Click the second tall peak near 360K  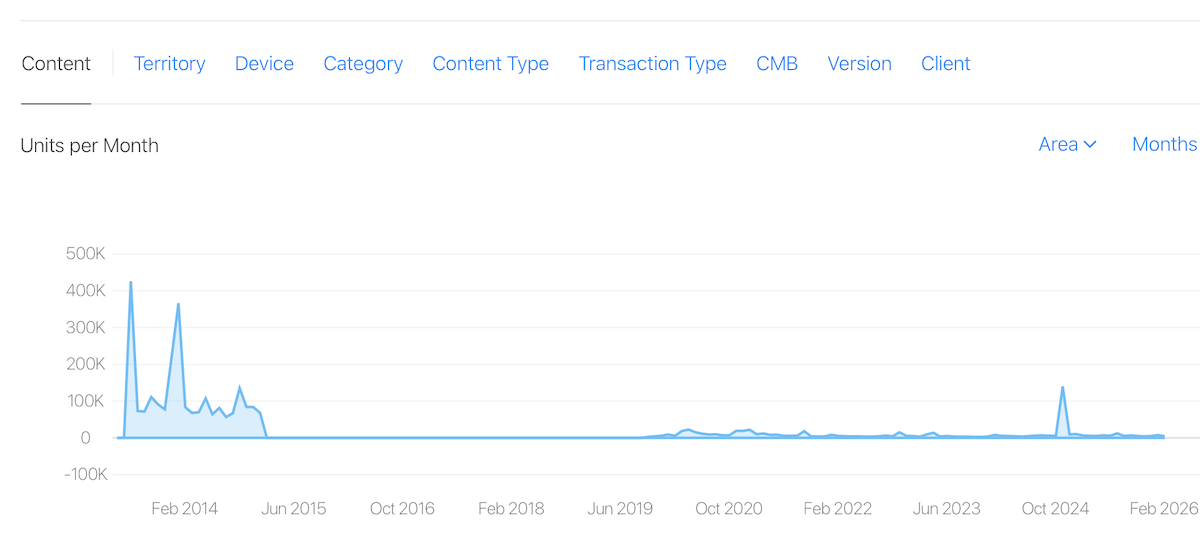pyautogui.click(x=178, y=305)
